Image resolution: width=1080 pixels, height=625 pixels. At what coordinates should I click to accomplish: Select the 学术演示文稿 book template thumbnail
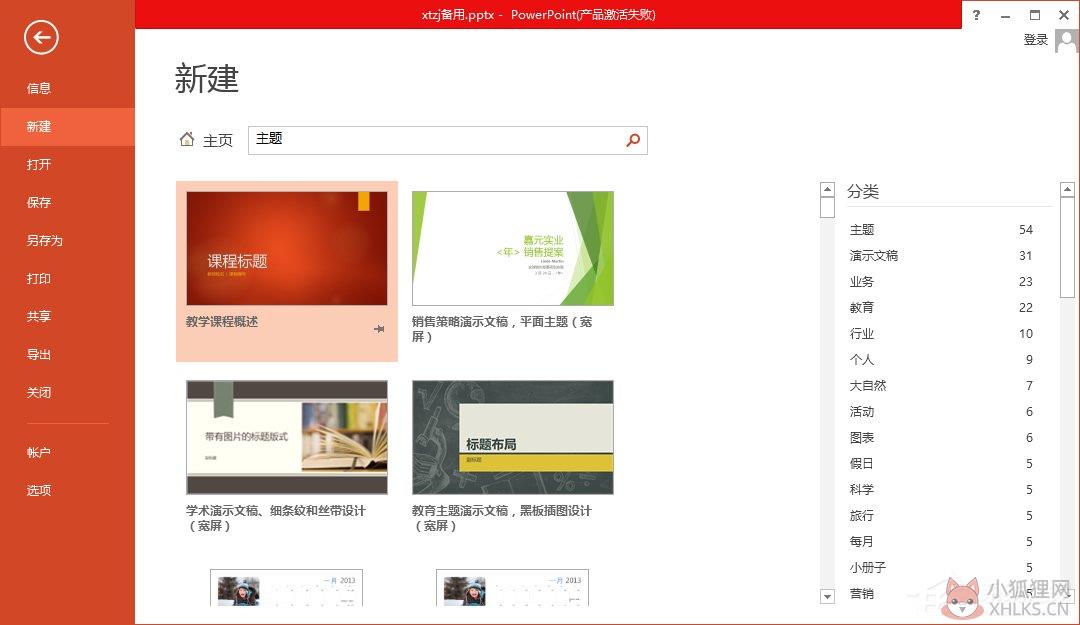pos(287,437)
